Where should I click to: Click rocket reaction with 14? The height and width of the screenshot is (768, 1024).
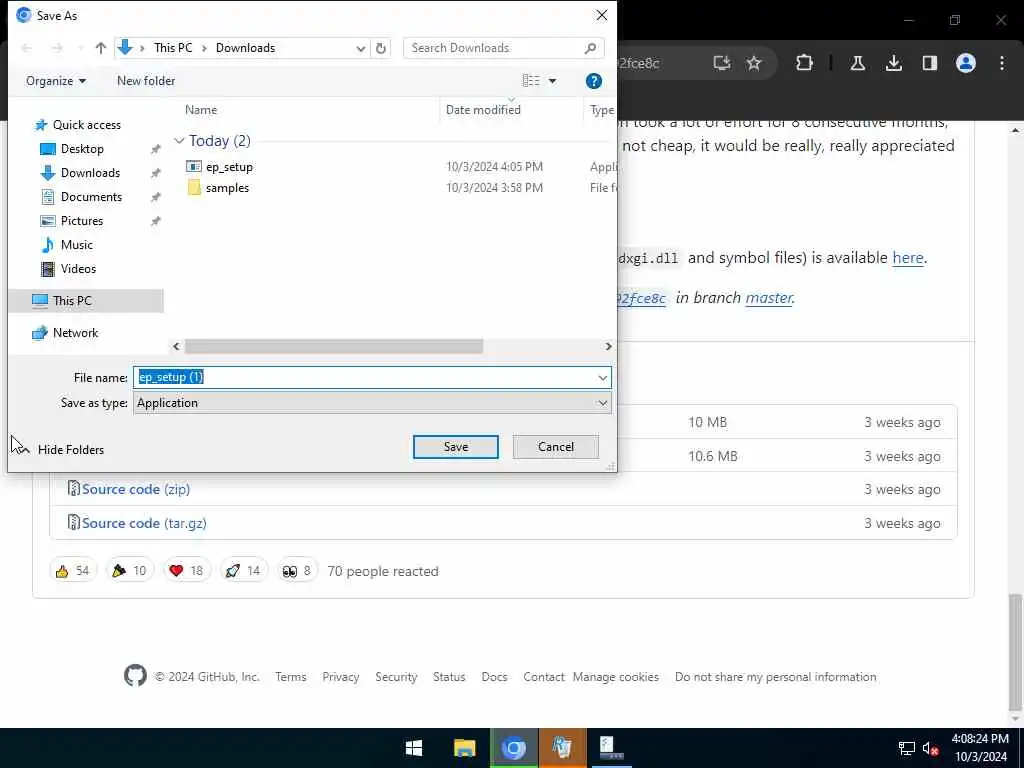pos(244,571)
